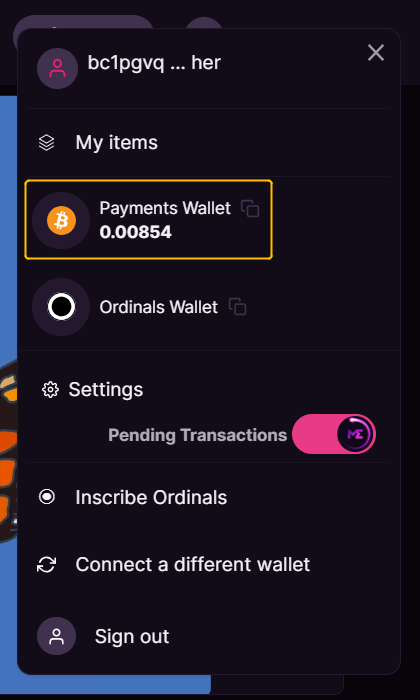Click the Settings gear icon

click(50, 390)
